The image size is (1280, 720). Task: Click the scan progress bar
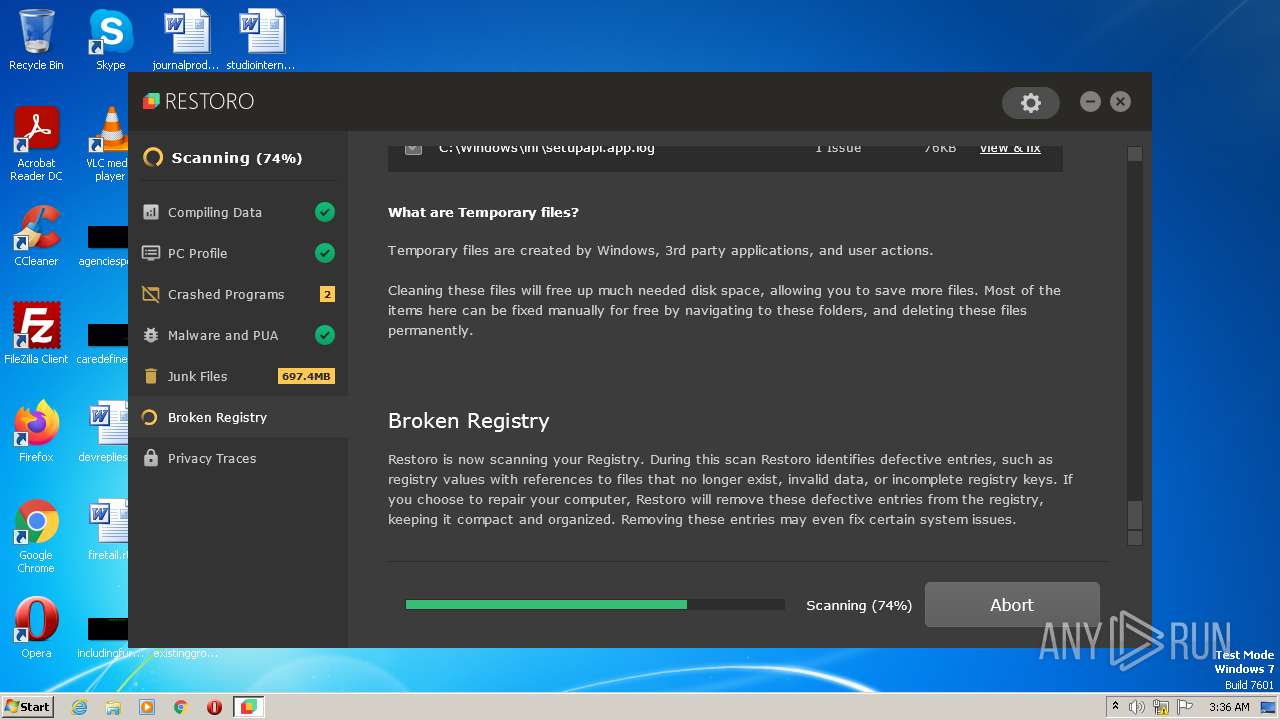click(595, 605)
